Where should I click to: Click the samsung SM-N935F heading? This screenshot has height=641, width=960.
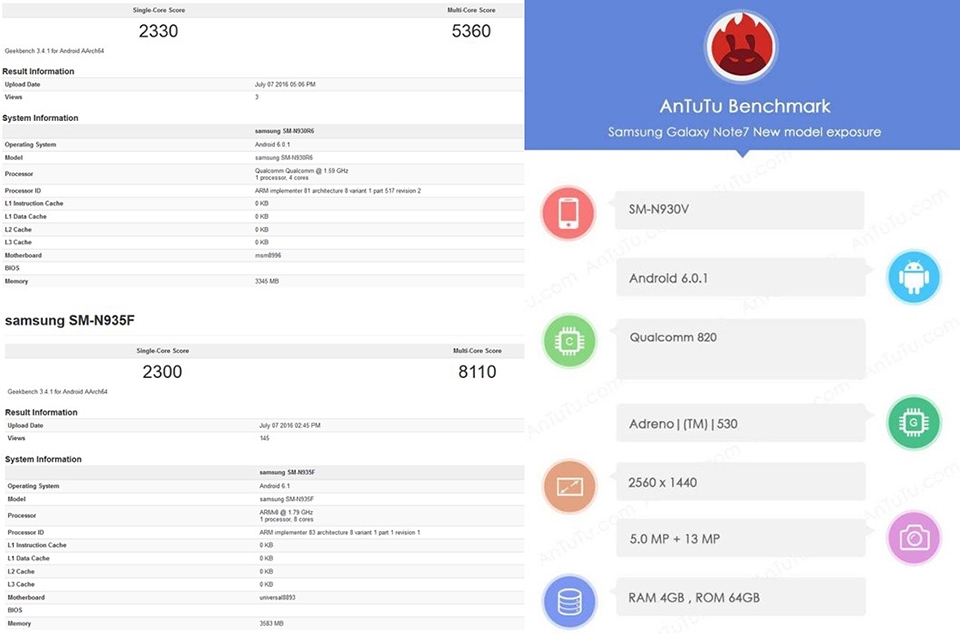70,320
